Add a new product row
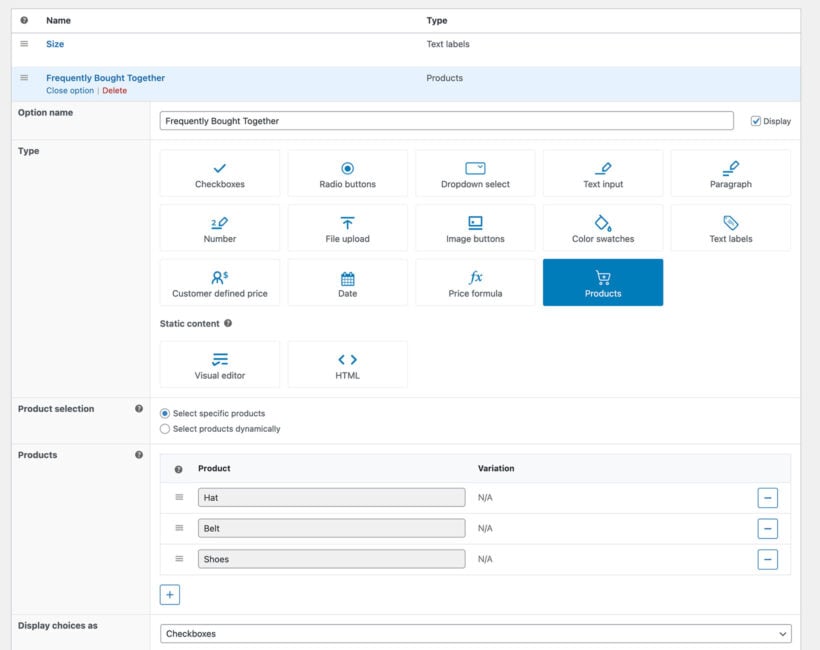Image resolution: width=820 pixels, height=650 pixels. [170, 595]
